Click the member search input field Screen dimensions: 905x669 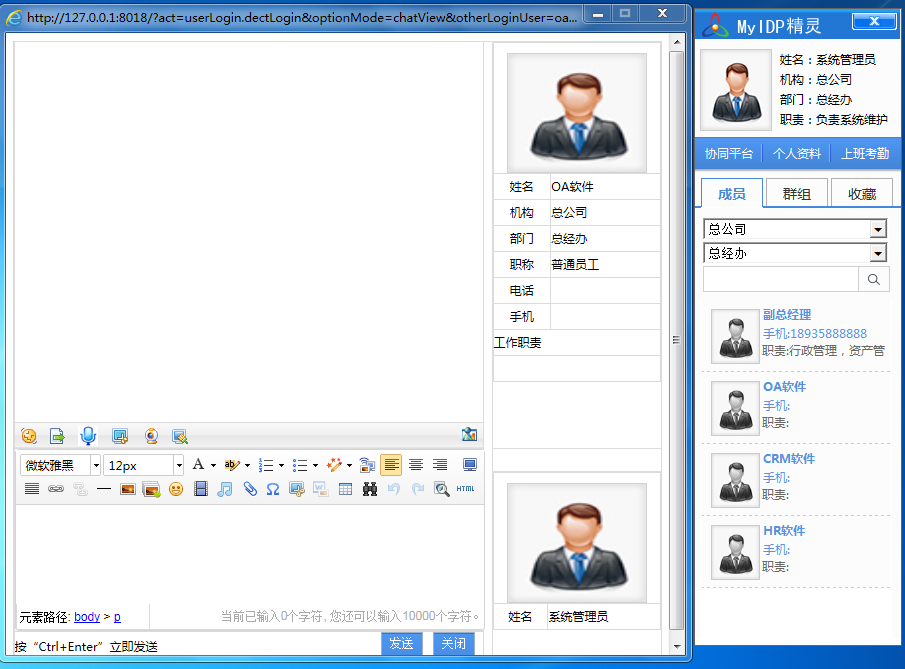point(780,279)
